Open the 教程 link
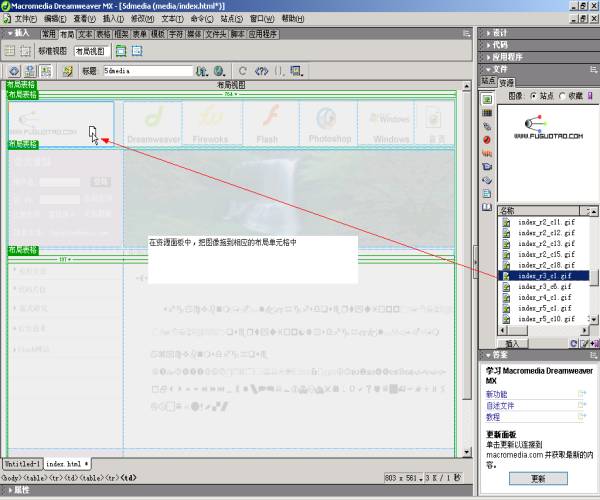 (x=493, y=417)
